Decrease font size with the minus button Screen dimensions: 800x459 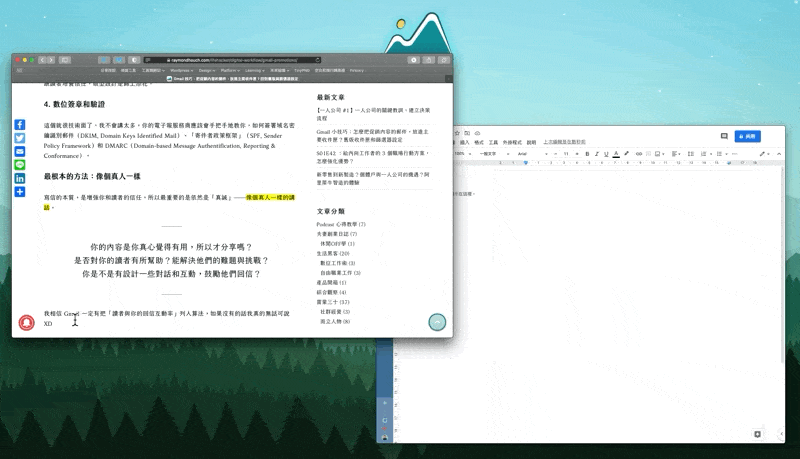[556, 154]
